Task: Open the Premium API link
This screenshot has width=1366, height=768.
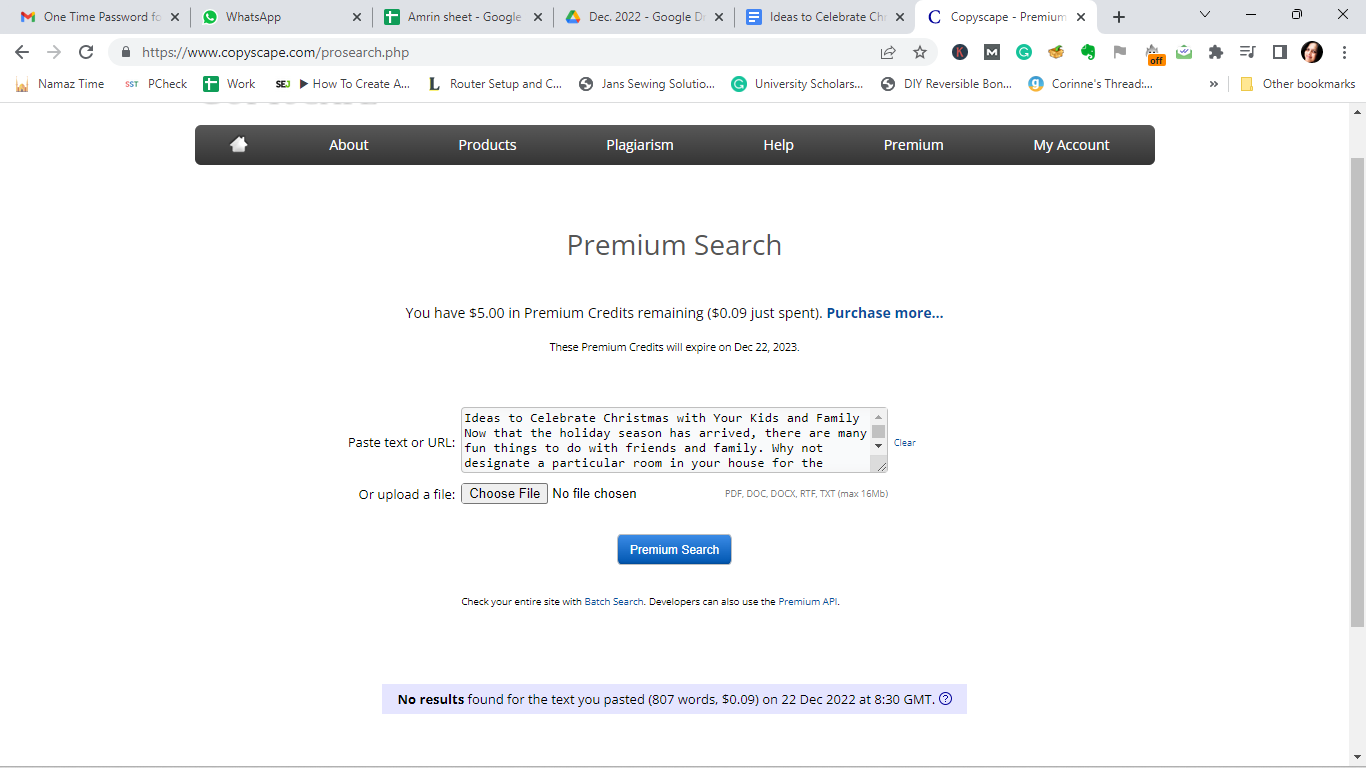Action: pos(808,602)
